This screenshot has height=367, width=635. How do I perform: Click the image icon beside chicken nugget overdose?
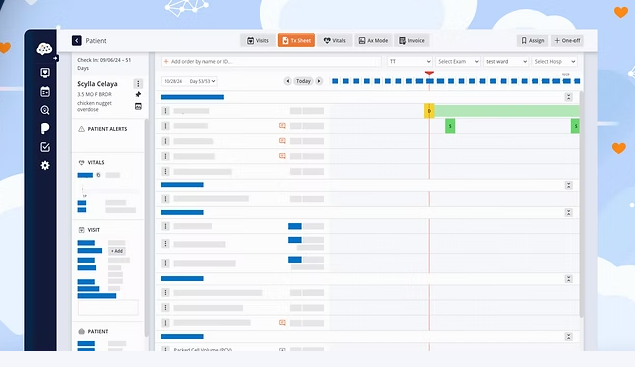point(138,106)
